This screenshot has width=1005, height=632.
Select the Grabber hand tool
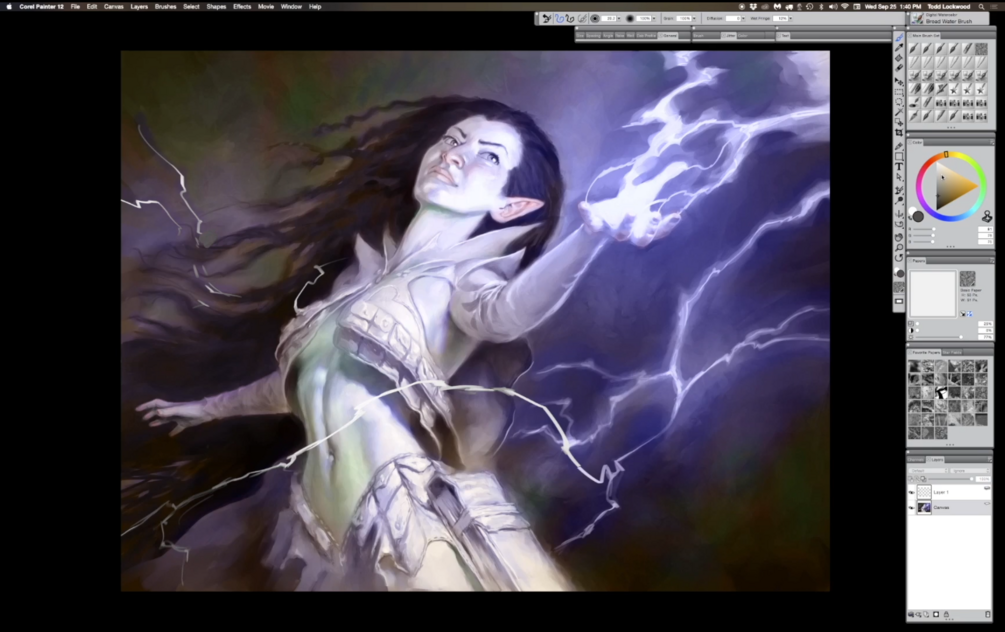pyautogui.click(x=899, y=237)
